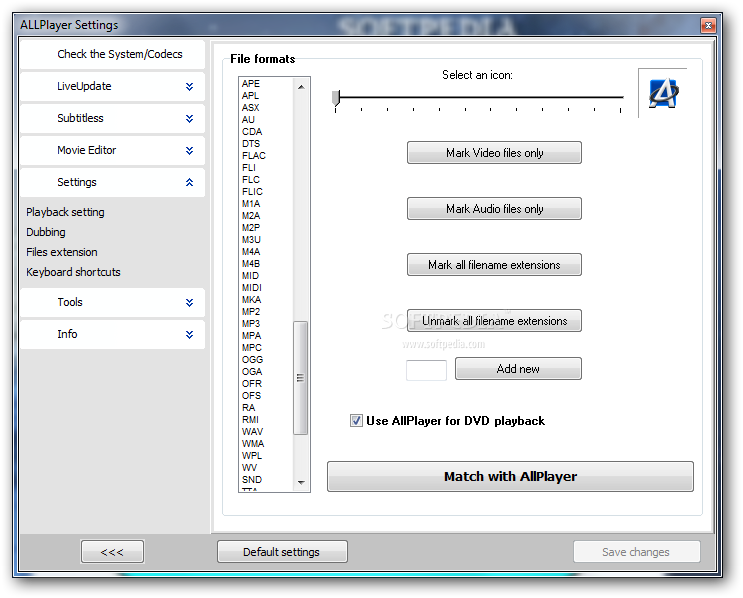This screenshot has height=598, width=743.
Task: Select MP3 in the file formats list
Action: pos(251,324)
